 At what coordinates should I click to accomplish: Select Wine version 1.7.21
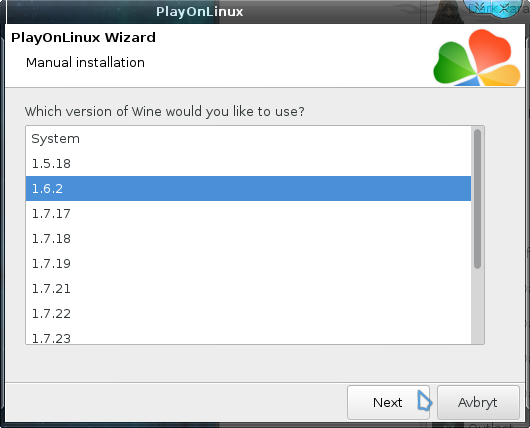(x=248, y=289)
